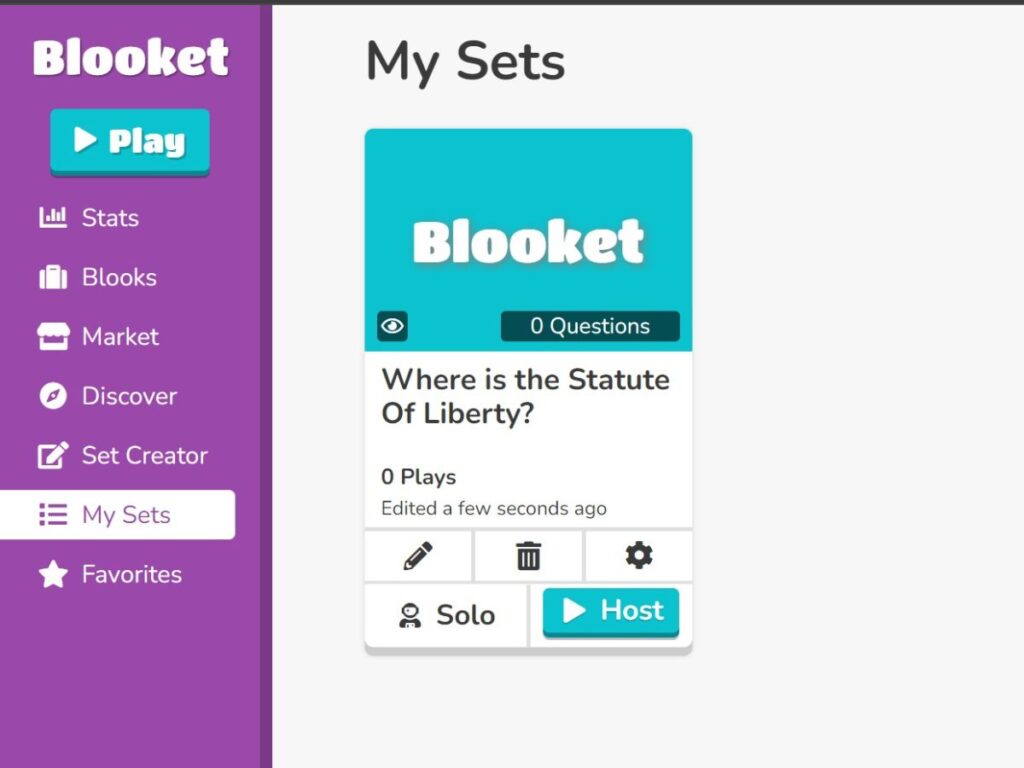The image size is (1024, 768).
Task: Open the Market storefront icon
Action: [52, 337]
